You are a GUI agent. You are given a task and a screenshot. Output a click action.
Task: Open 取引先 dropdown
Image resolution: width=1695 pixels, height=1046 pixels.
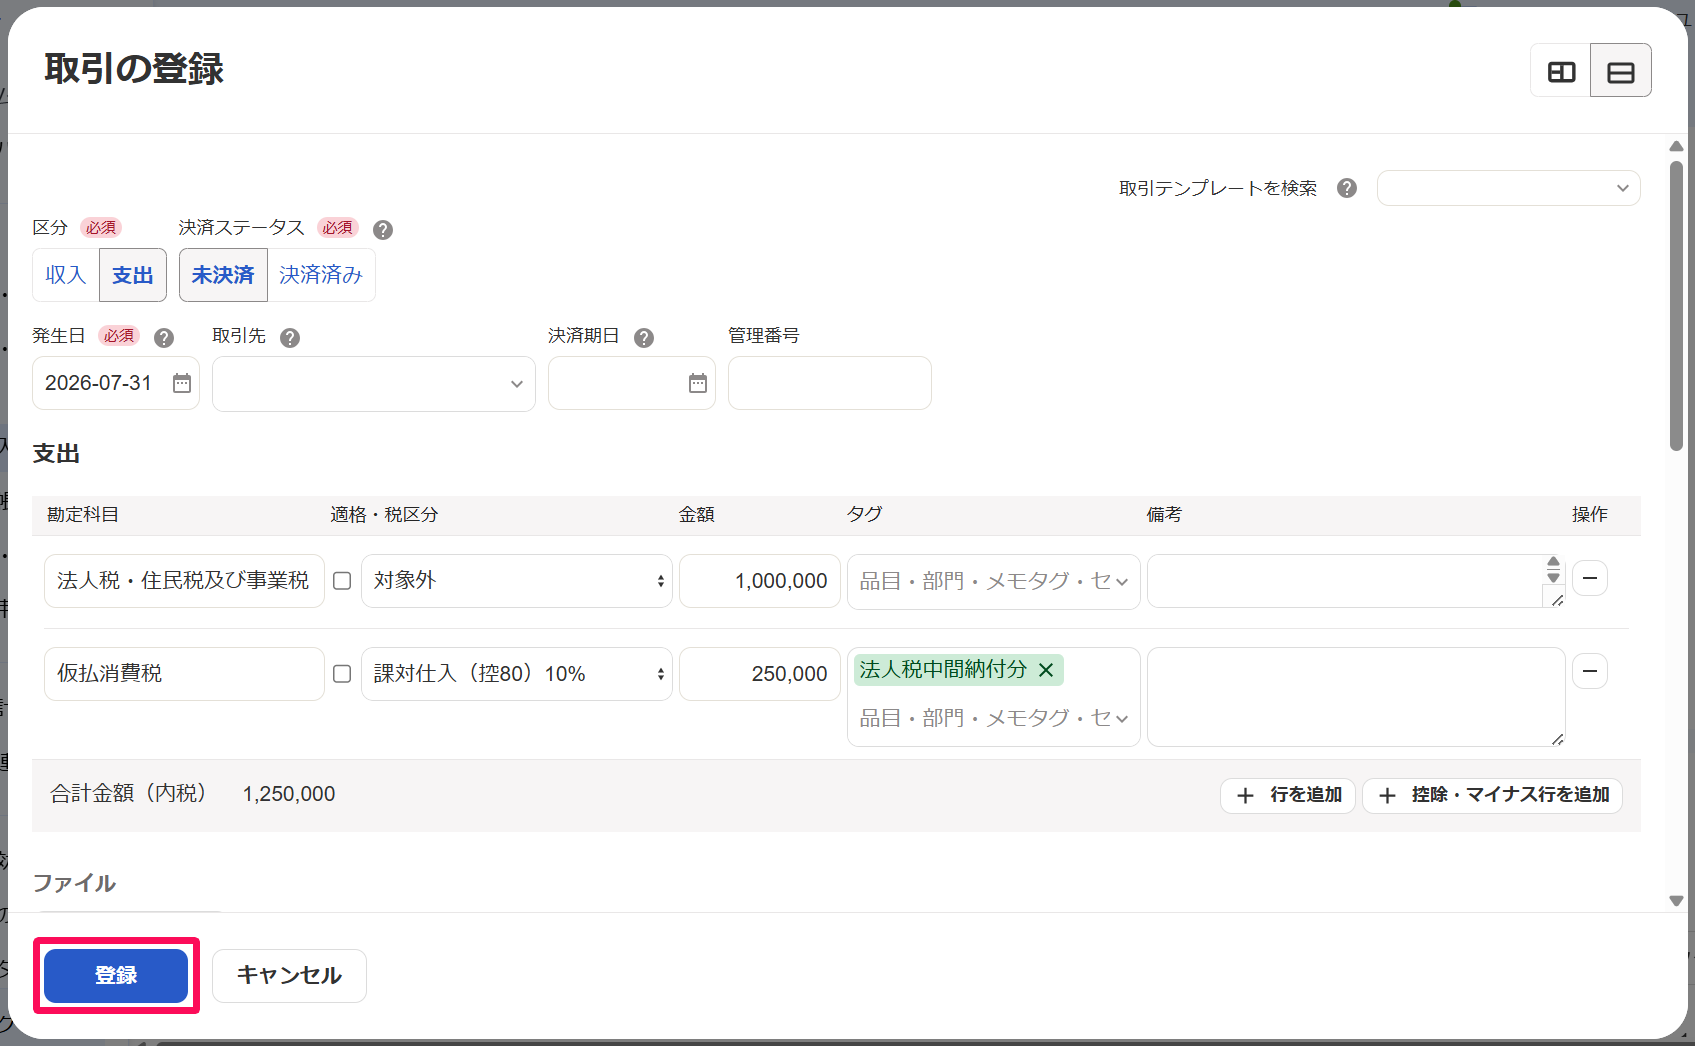(x=374, y=384)
